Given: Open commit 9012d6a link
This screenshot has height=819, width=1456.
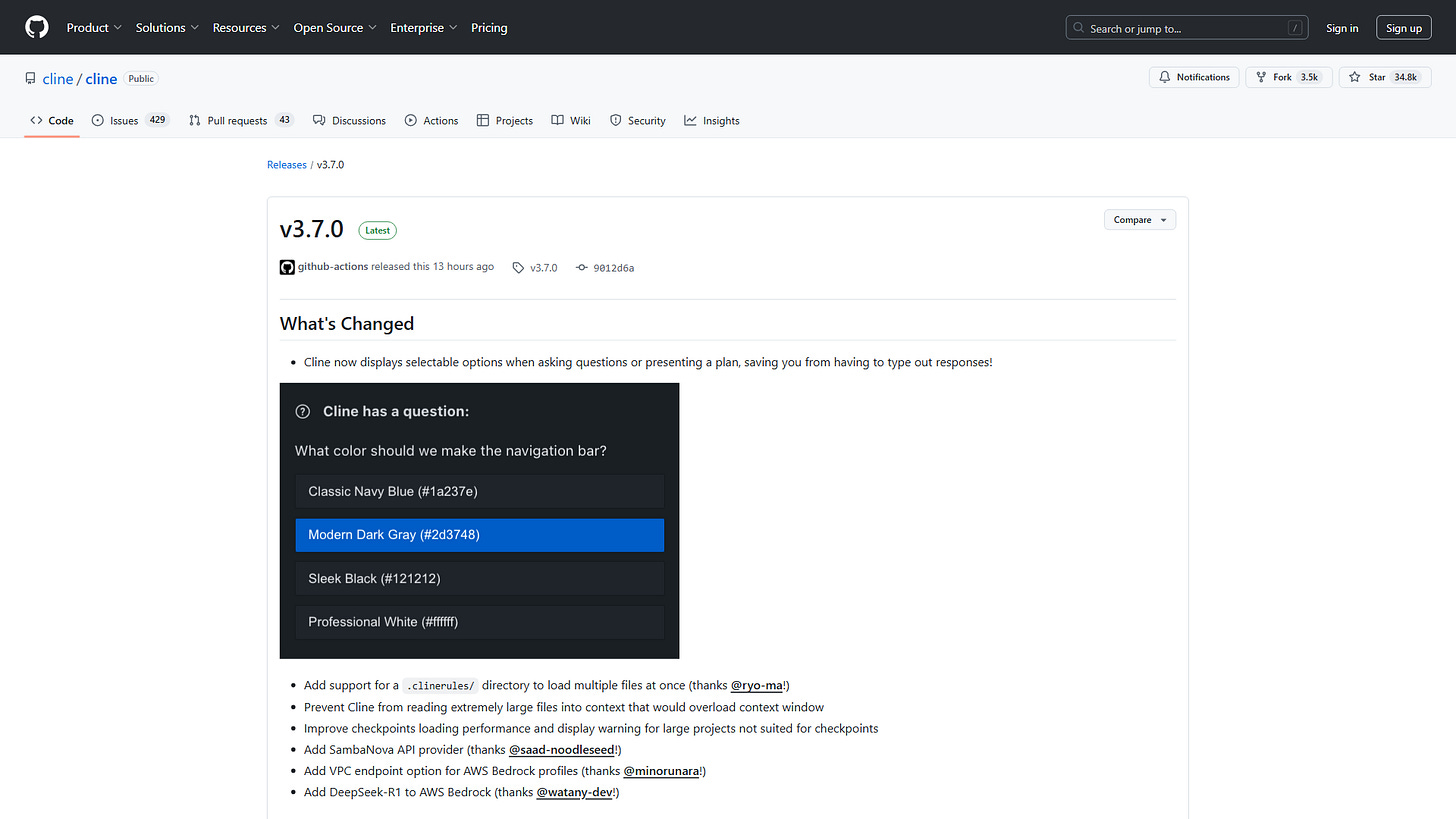Looking at the screenshot, I should 613,268.
